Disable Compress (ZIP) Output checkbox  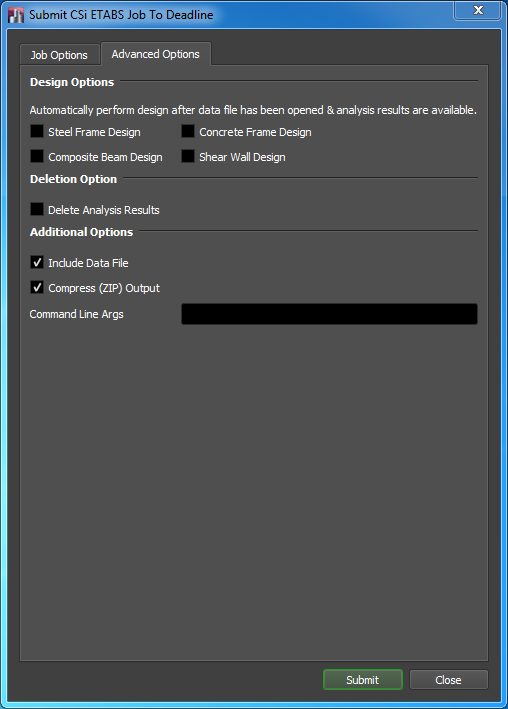37,287
